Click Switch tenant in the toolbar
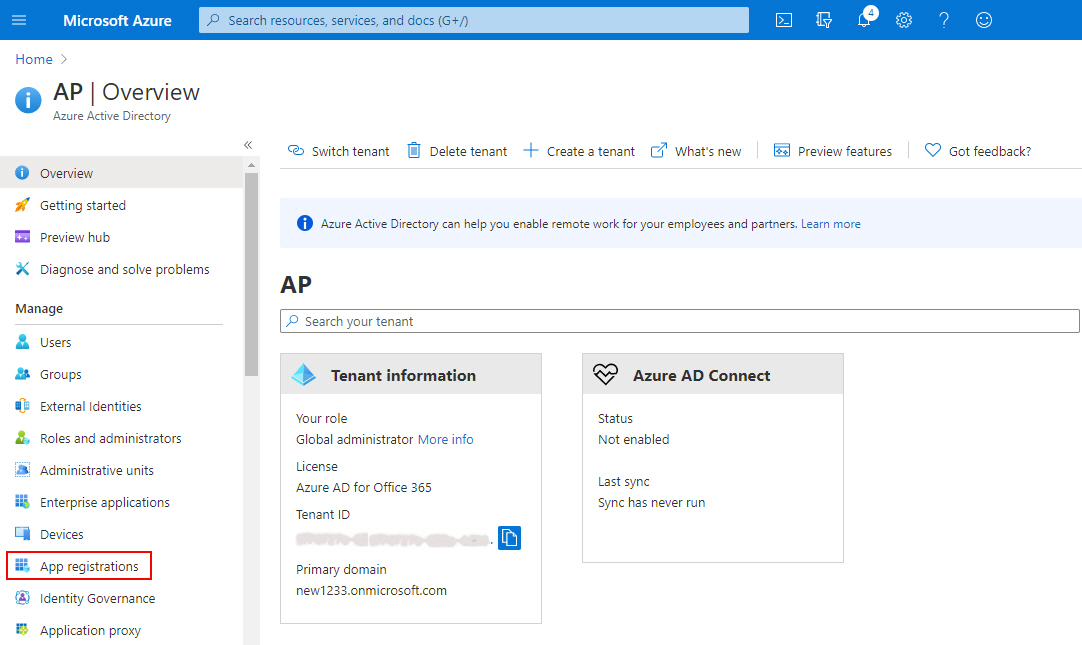Viewport: 1082px width, 645px height. point(338,151)
